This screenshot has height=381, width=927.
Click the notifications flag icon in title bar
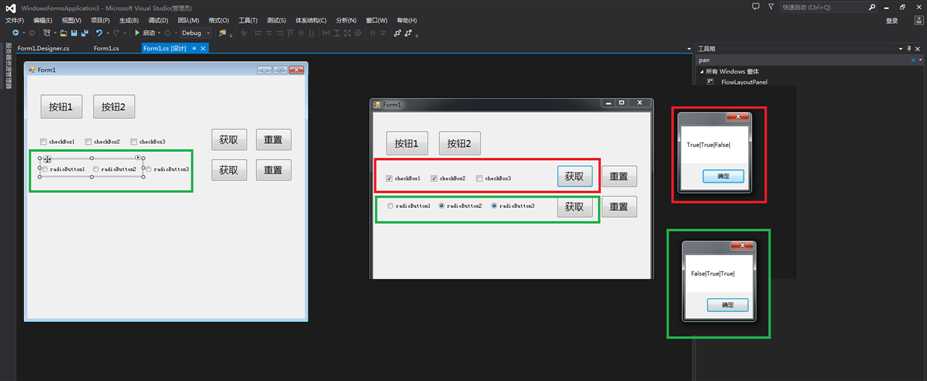[x=771, y=7]
